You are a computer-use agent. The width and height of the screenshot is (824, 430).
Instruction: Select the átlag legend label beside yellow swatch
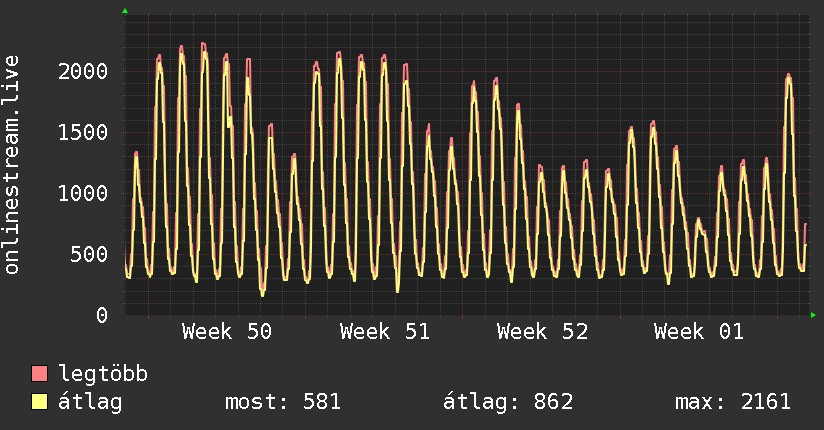click(91, 402)
